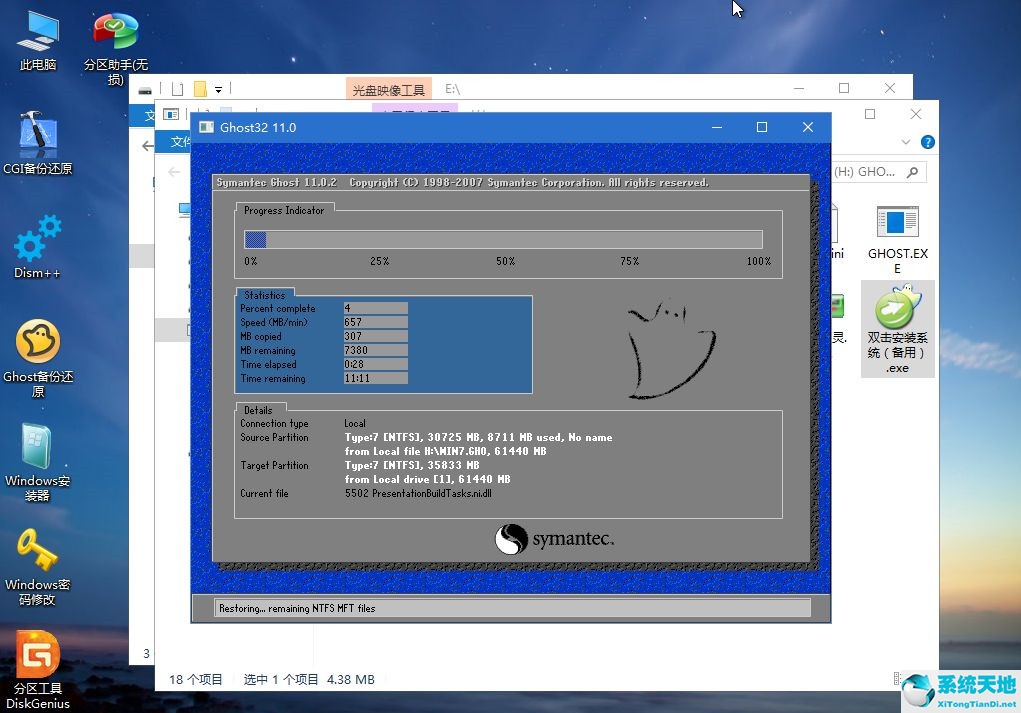
Task: Open the New Folder icon in quick access
Action: [x=198, y=88]
